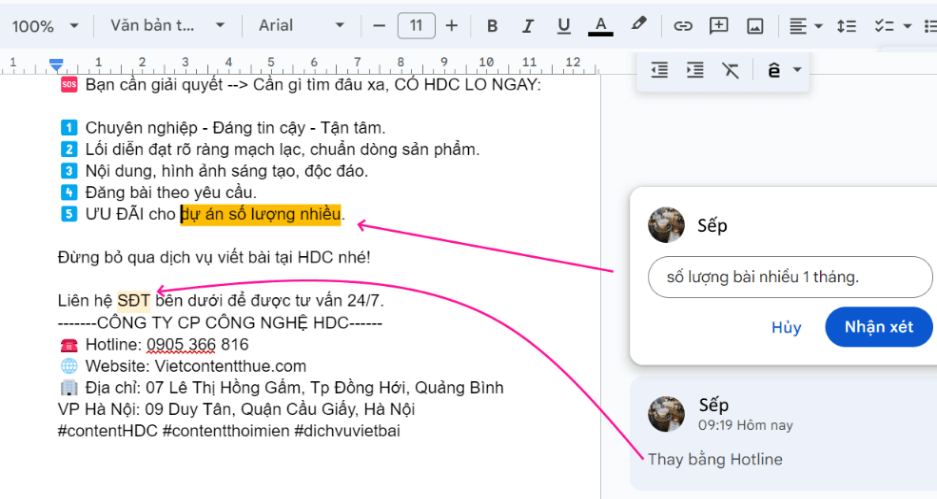Open the Arial font dropdown

tap(301, 26)
